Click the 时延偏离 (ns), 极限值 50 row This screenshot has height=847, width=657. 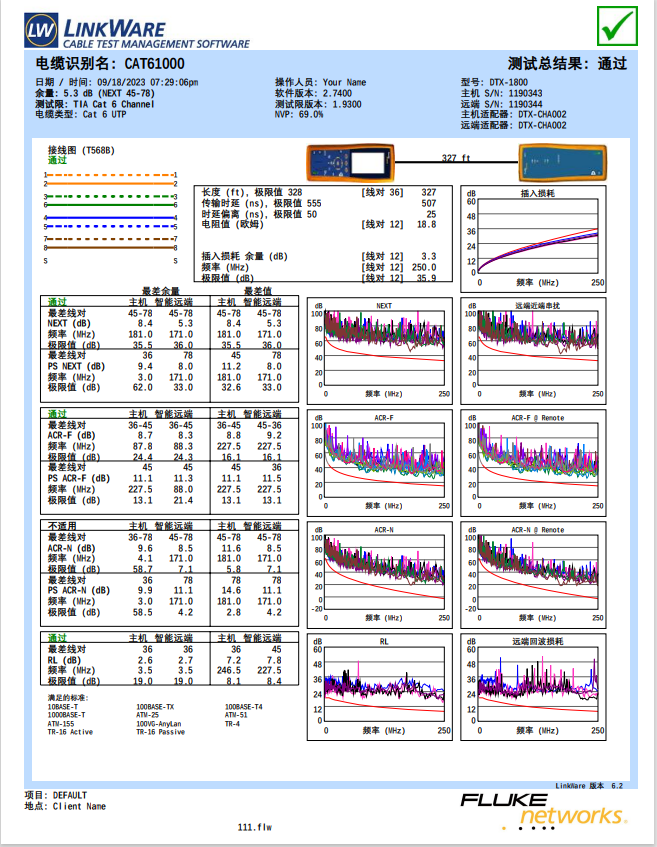coord(319,214)
